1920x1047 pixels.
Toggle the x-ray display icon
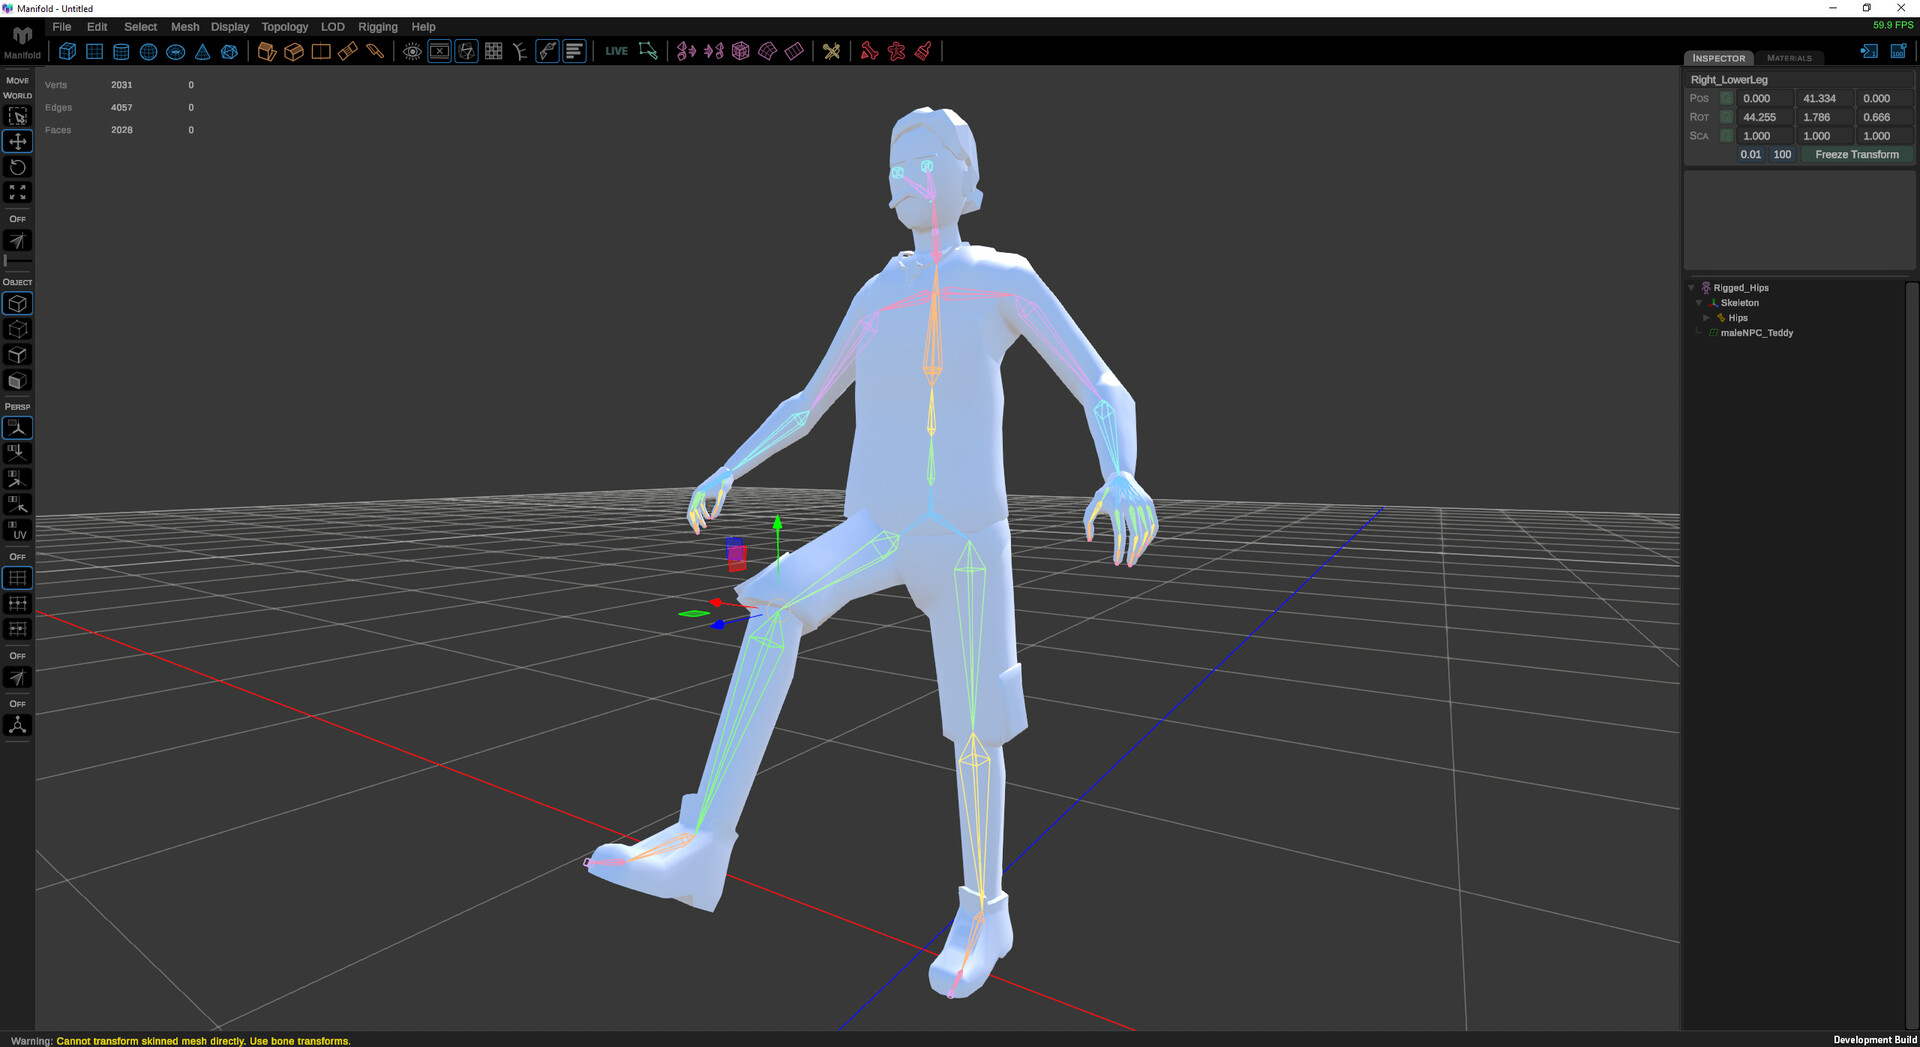click(x=440, y=50)
